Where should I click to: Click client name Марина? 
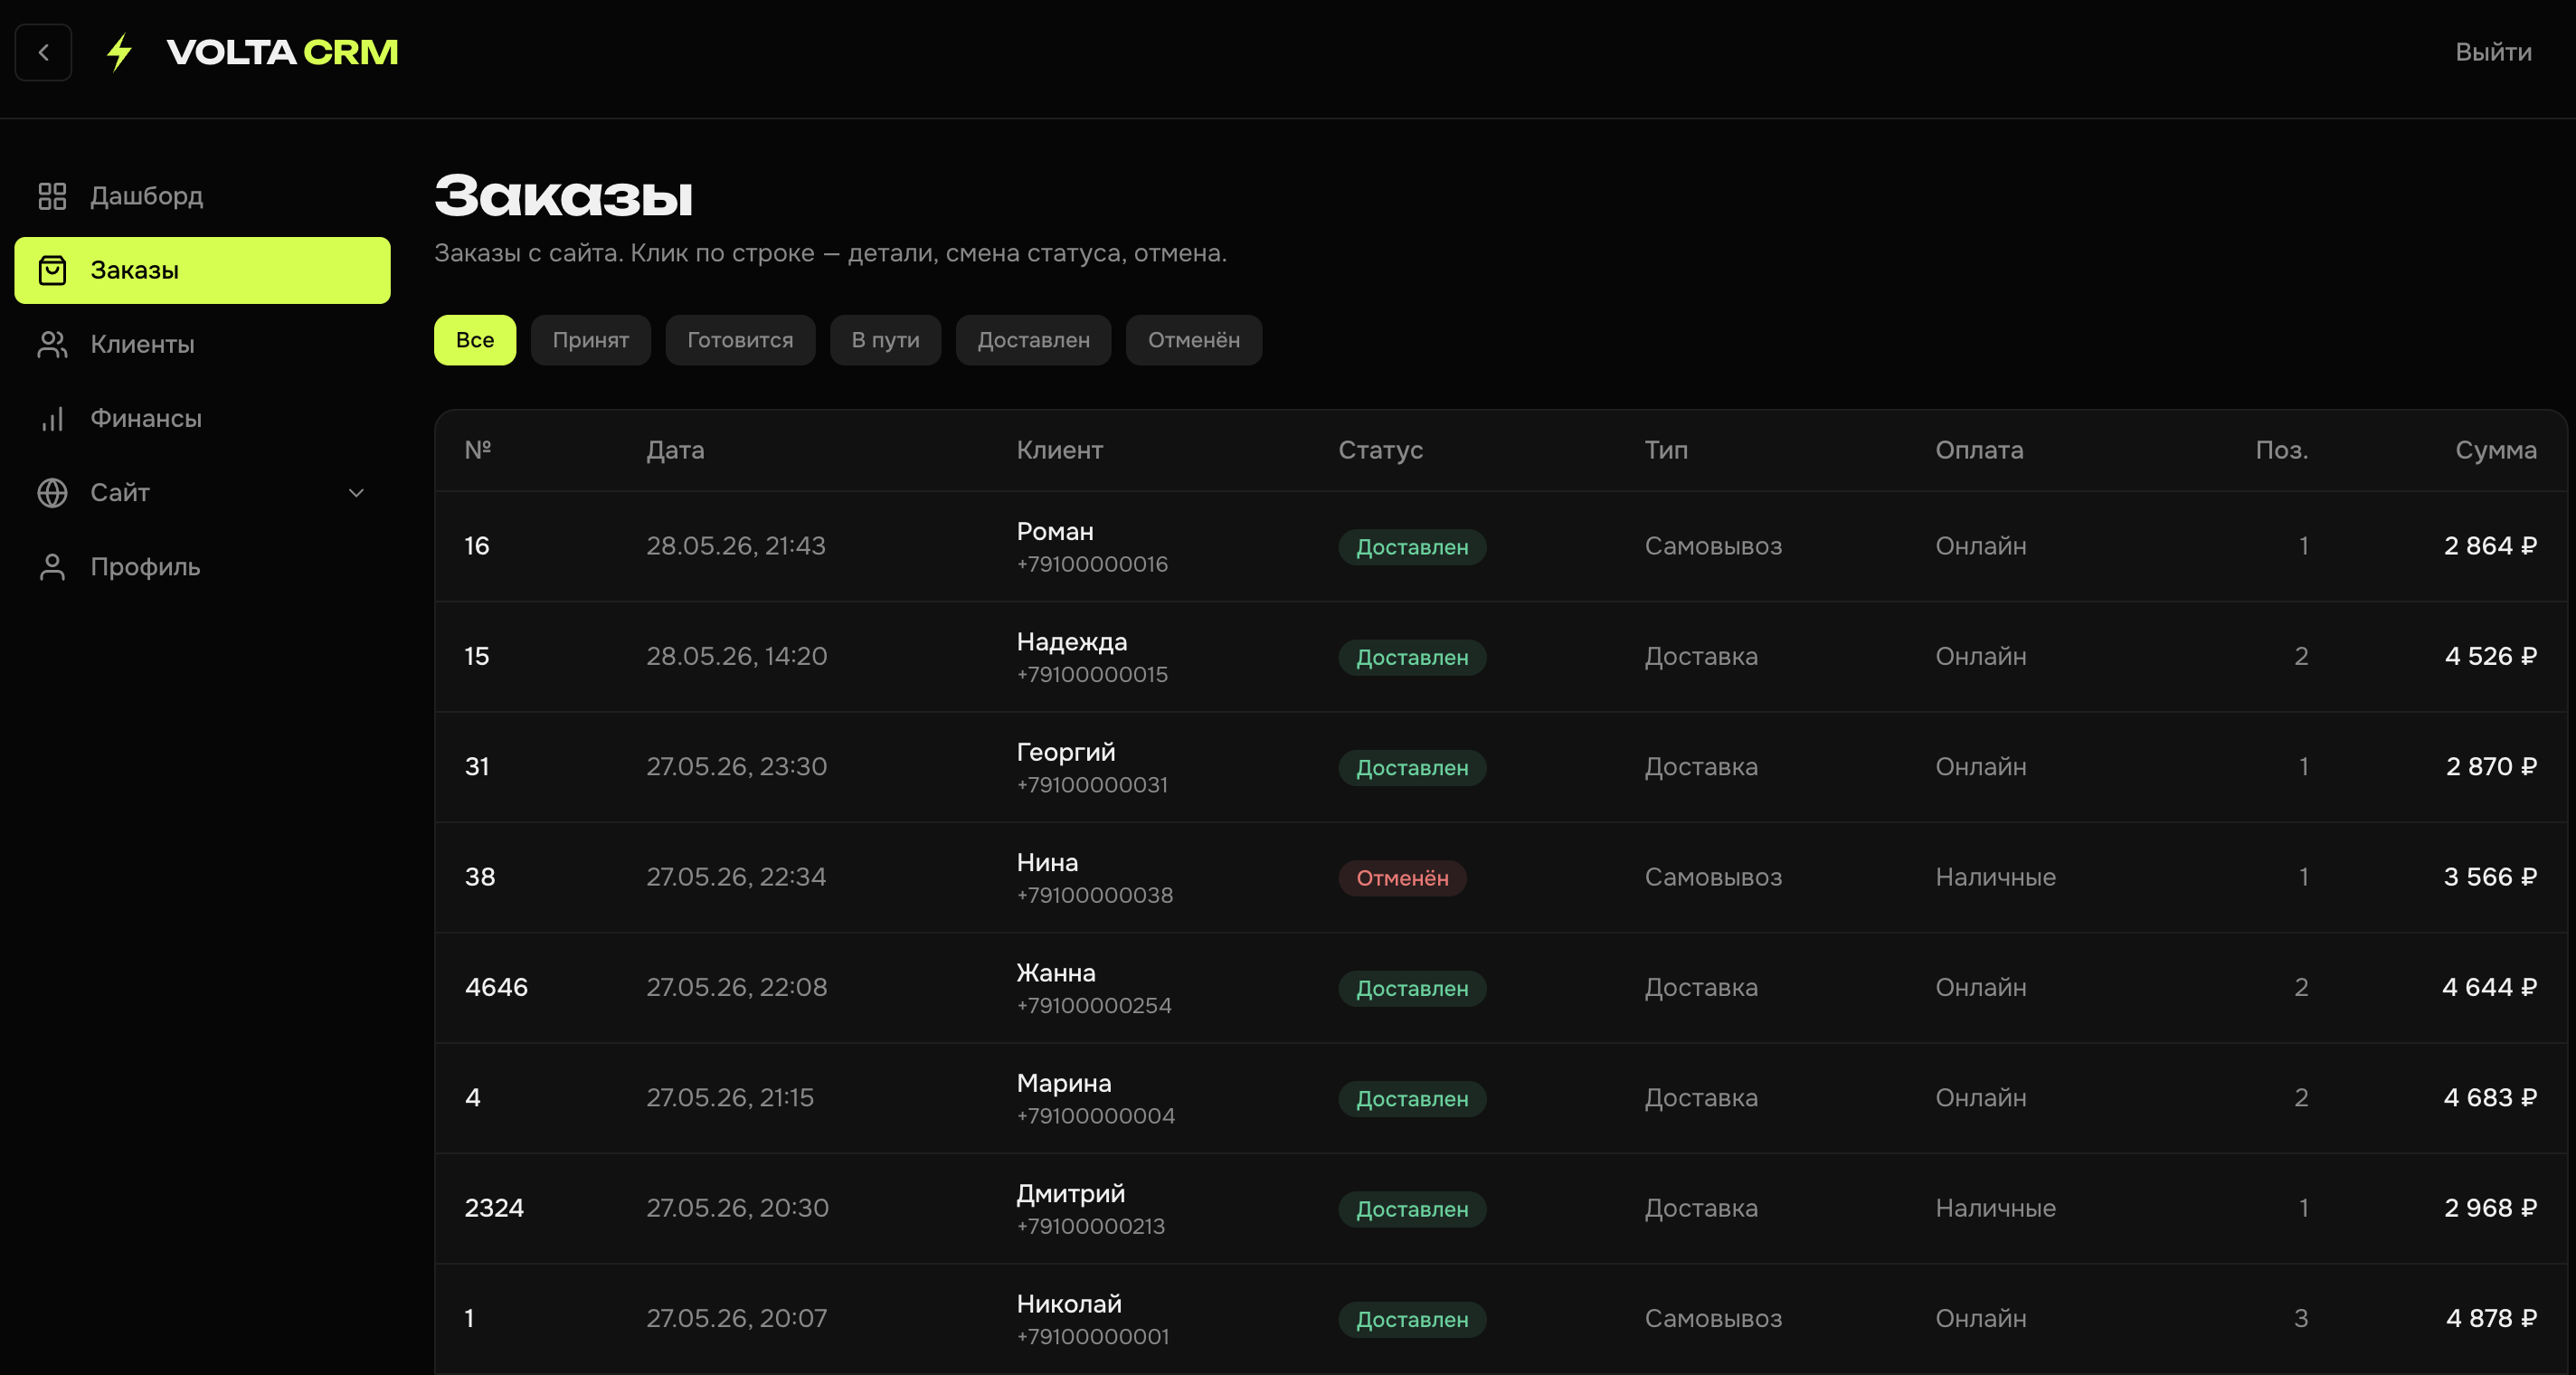[1064, 1083]
